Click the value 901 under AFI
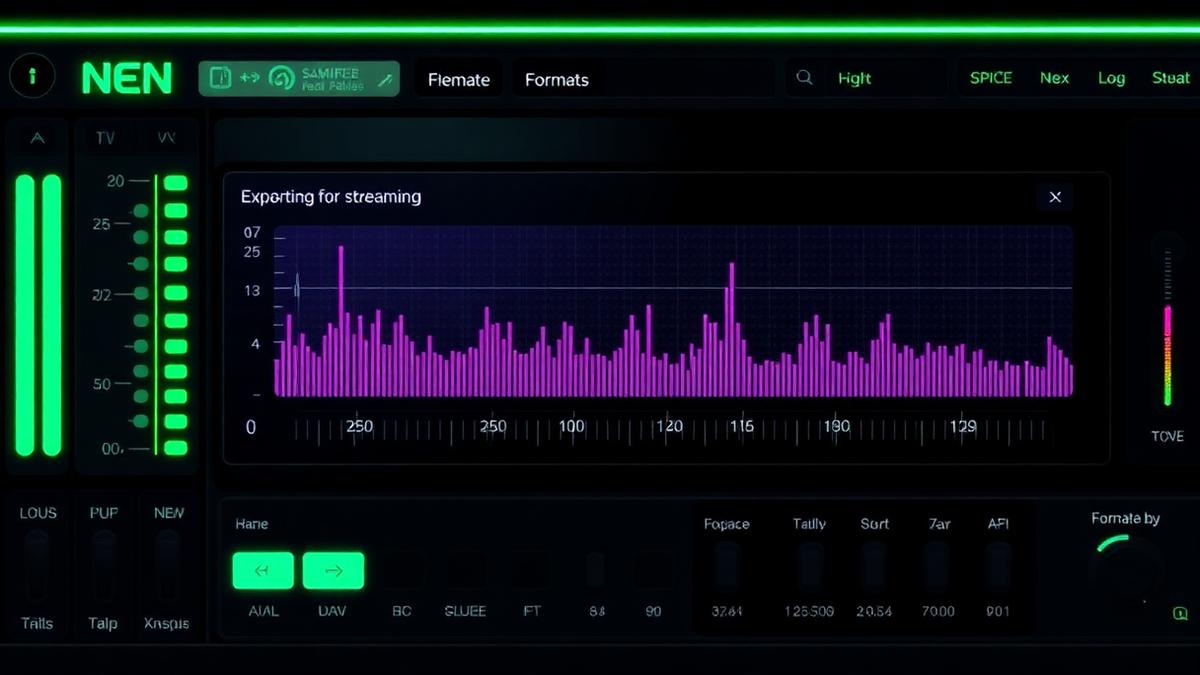Viewport: 1200px width, 675px height. pos(998,611)
